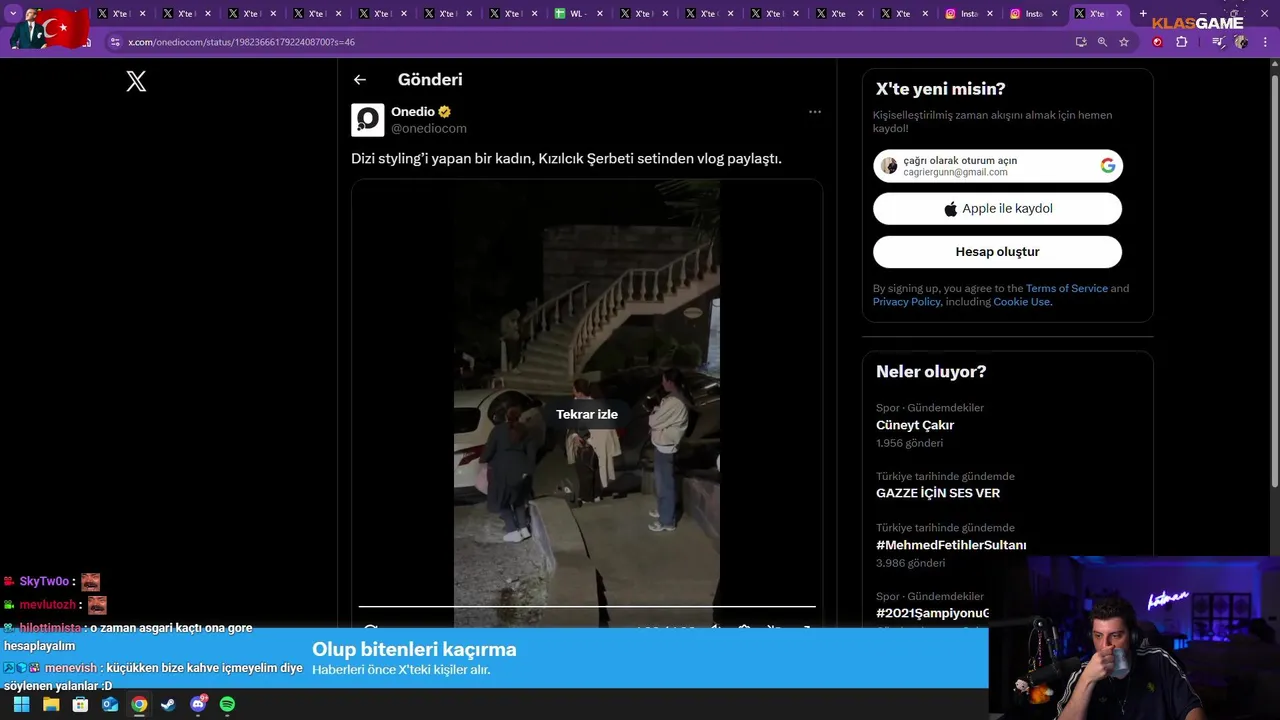Click the Neler oluyor? heading
Image resolution: width=1280 pixels, height=720 pixels.
click(931, 372)
